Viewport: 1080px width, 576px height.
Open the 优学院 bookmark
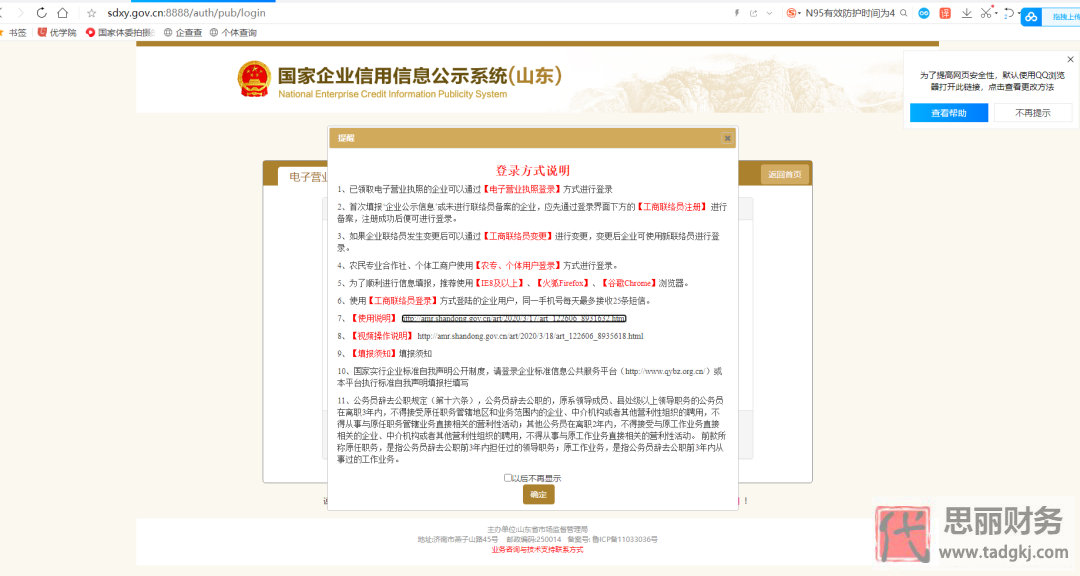56,31
